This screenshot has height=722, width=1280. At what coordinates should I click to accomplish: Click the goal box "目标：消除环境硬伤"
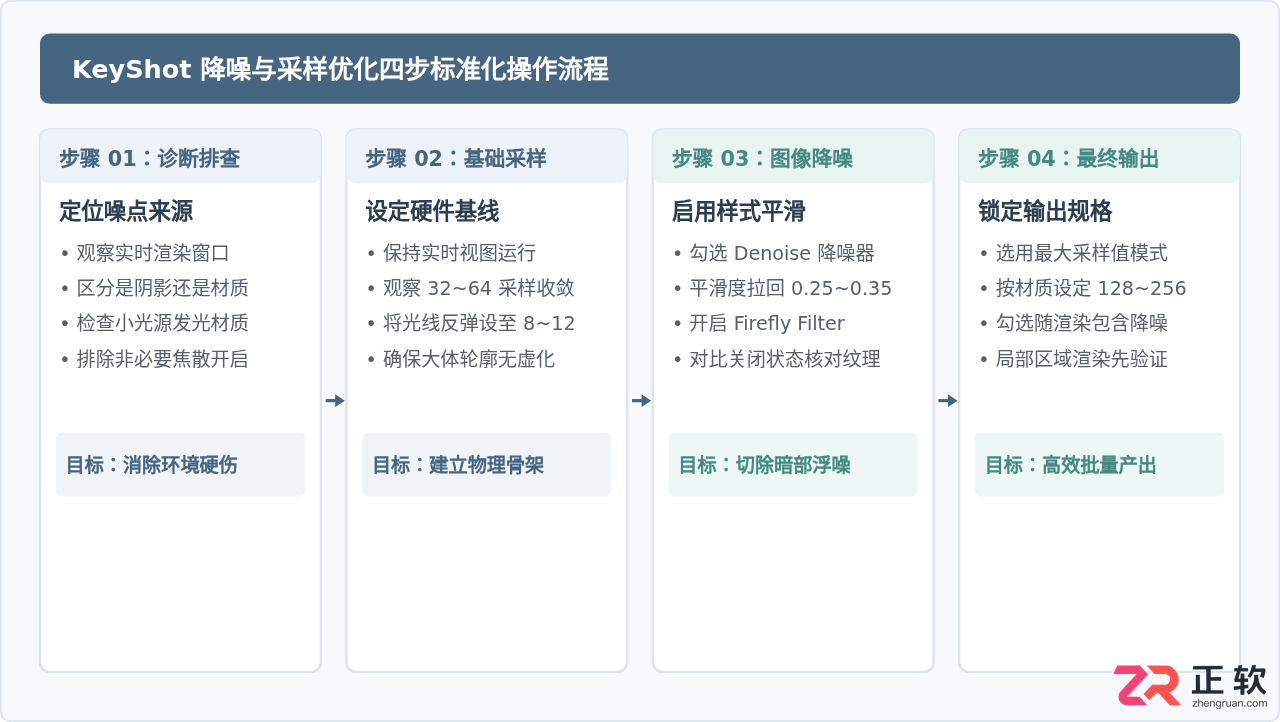180,464
